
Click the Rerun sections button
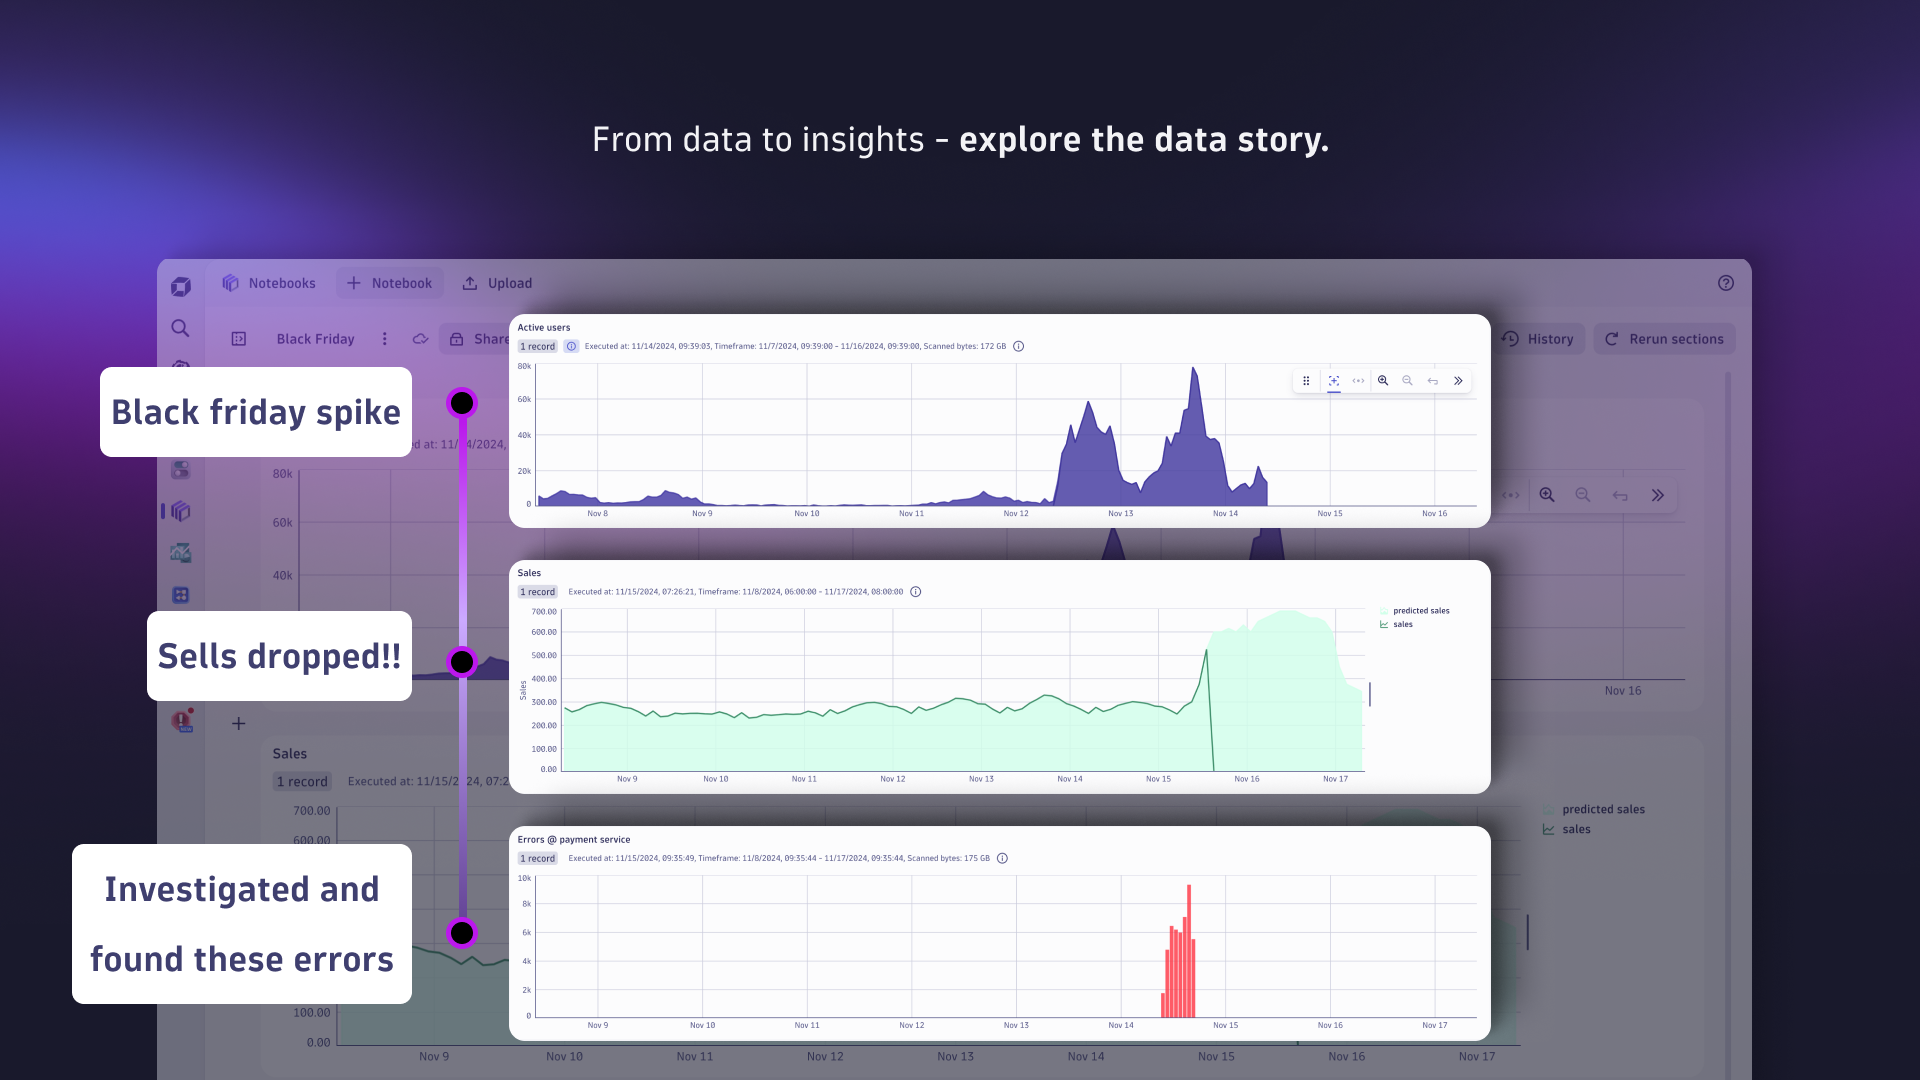tap(1664, 339)
